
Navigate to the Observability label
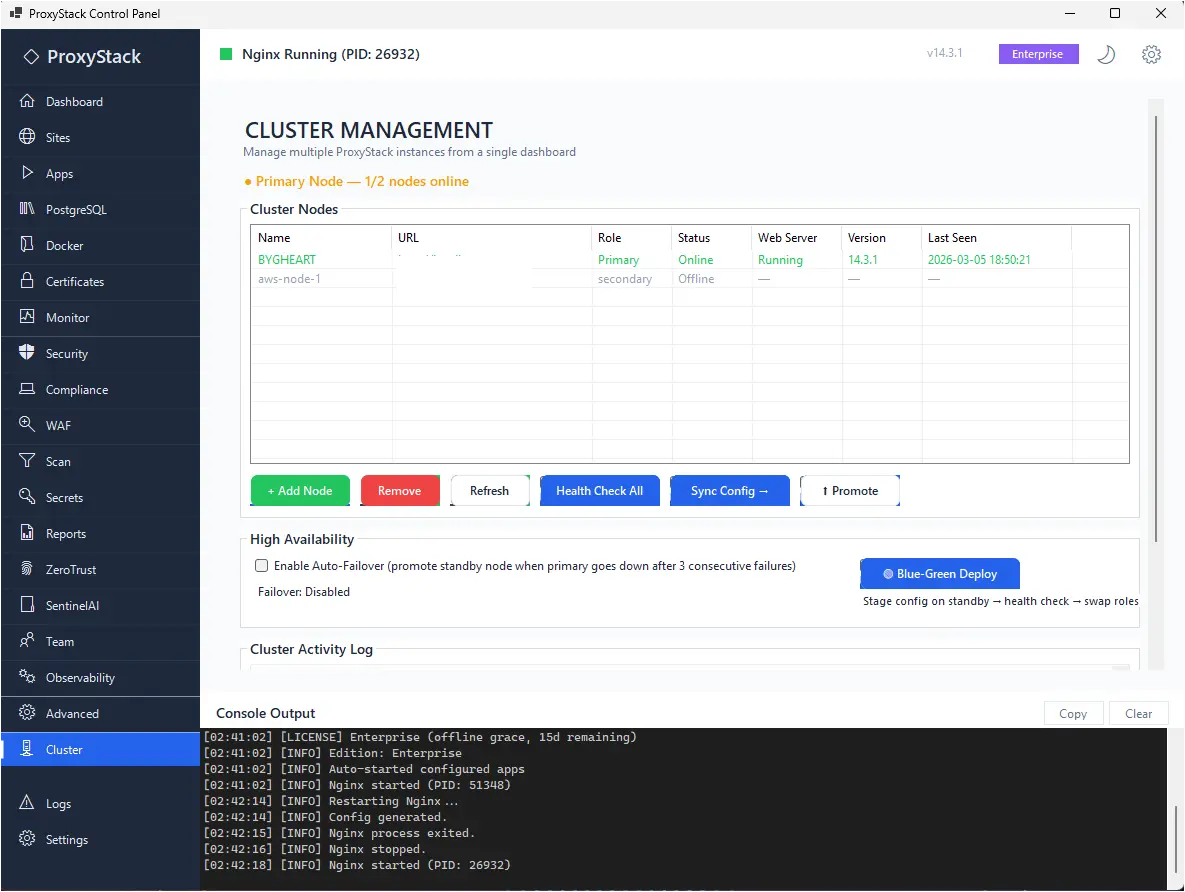(80, 678)
